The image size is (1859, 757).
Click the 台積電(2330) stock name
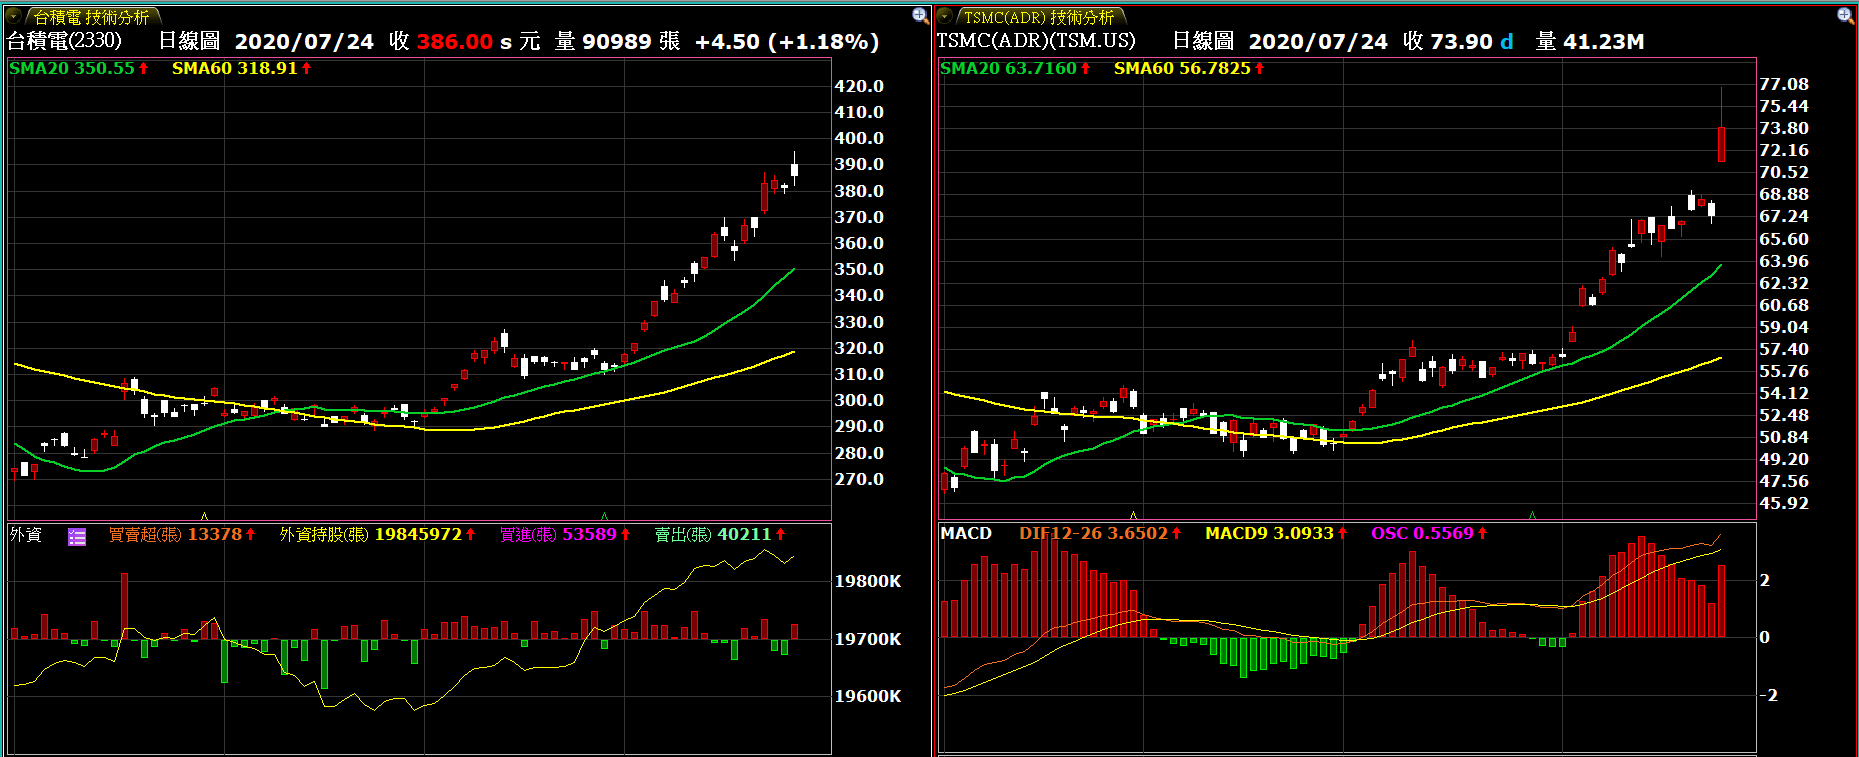pyautogui.click(x=65, y=41)
